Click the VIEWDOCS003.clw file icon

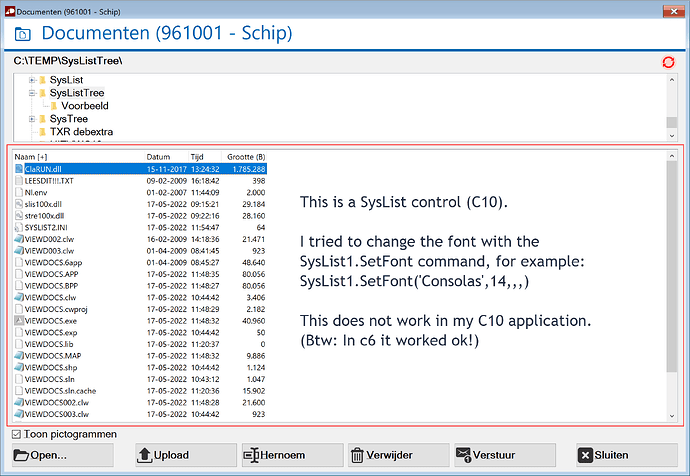(19, 414)
